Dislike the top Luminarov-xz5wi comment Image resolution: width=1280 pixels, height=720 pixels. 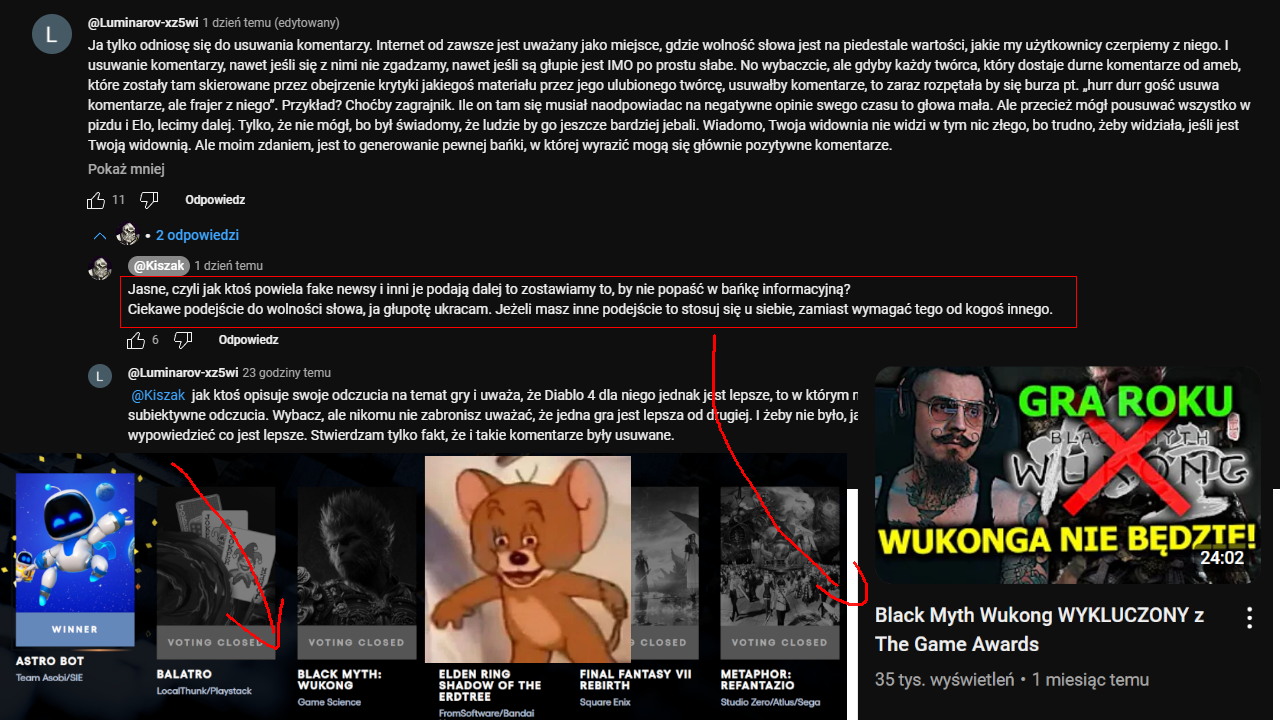pyautogui.click(x=149, y=200)
